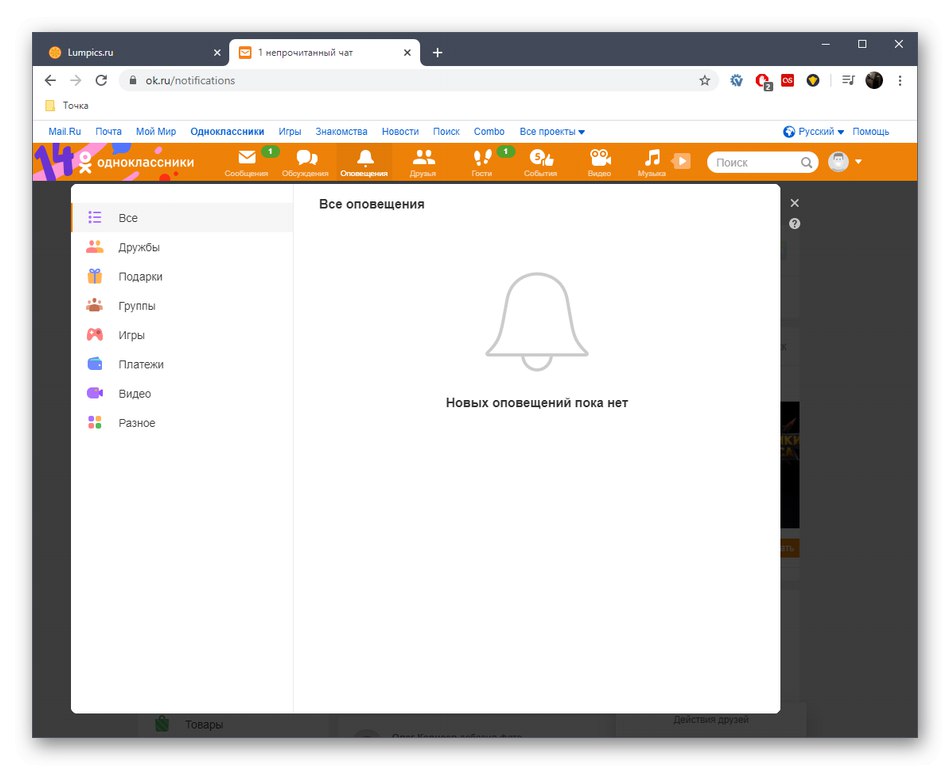Open the Гости footprints icon
The image size is (950, 770).
pos(482,158)
